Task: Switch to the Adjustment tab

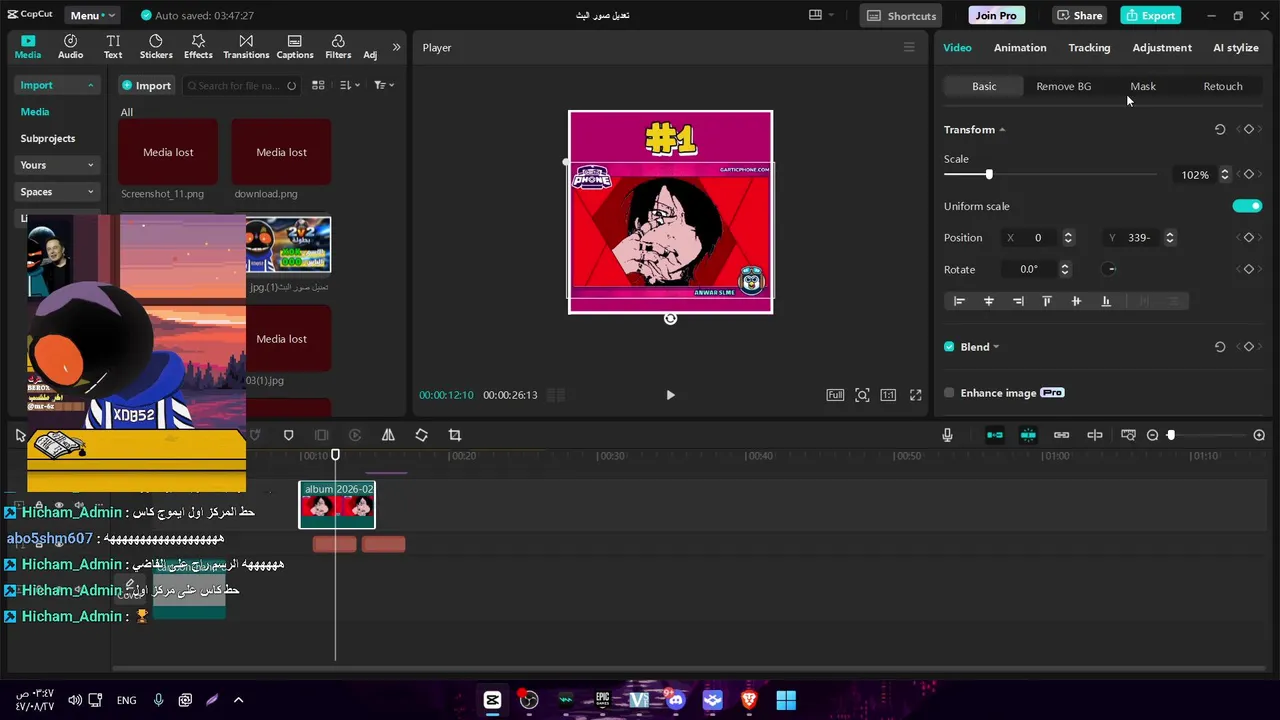Action: click(1162, 47)
